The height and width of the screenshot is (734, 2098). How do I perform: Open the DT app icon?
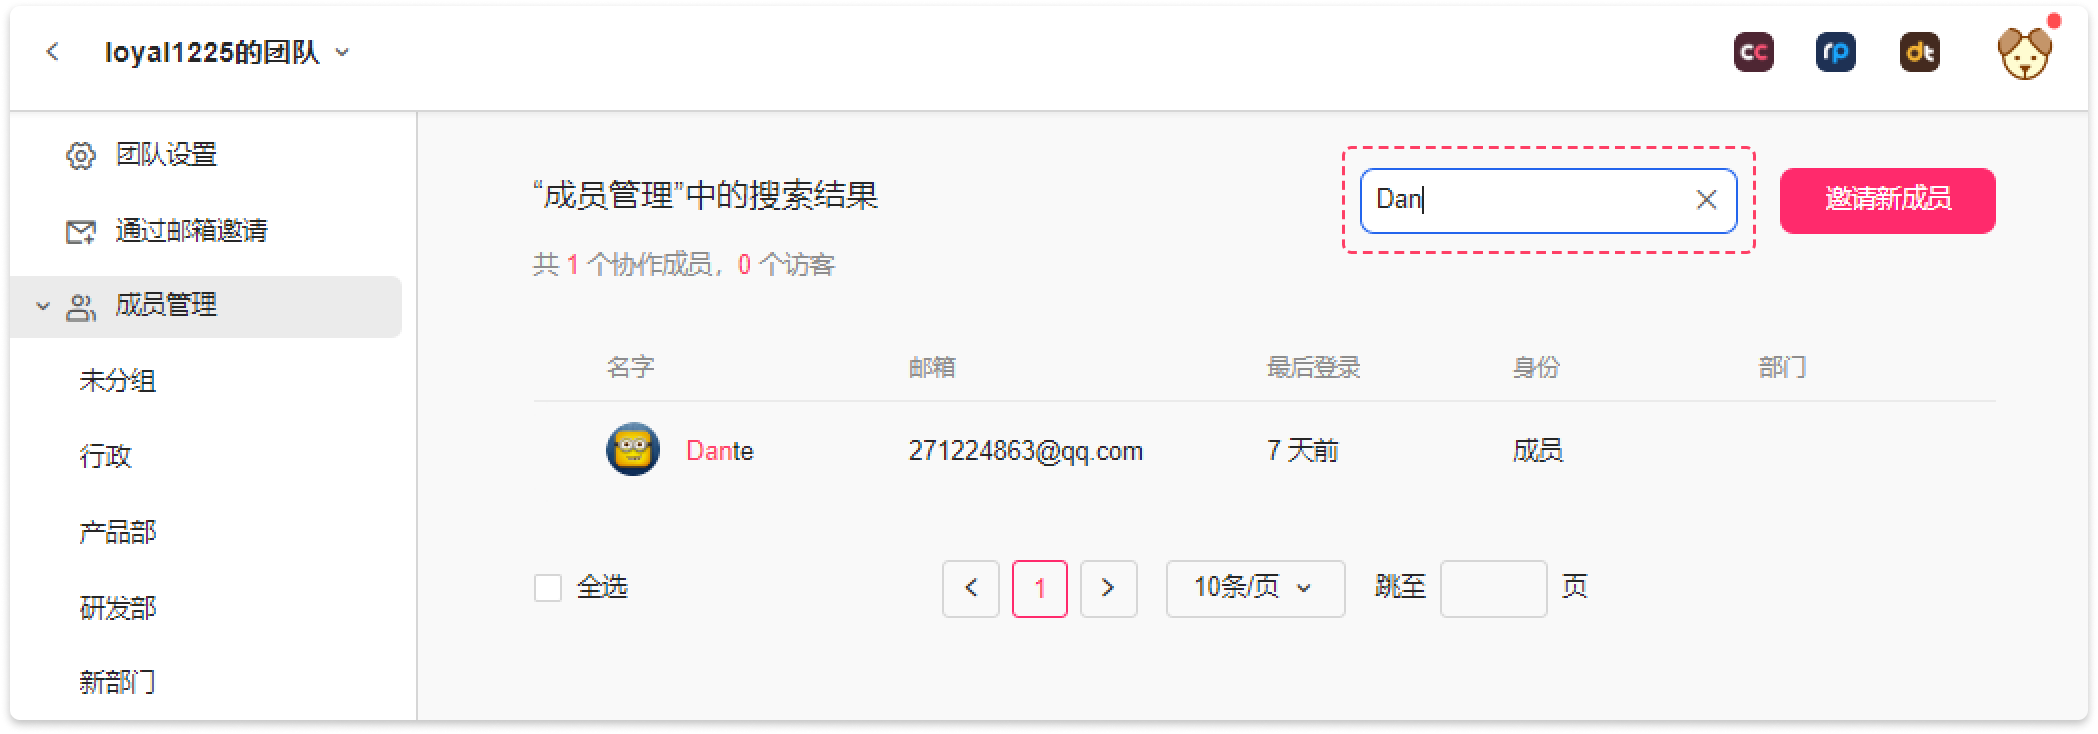1919,52
